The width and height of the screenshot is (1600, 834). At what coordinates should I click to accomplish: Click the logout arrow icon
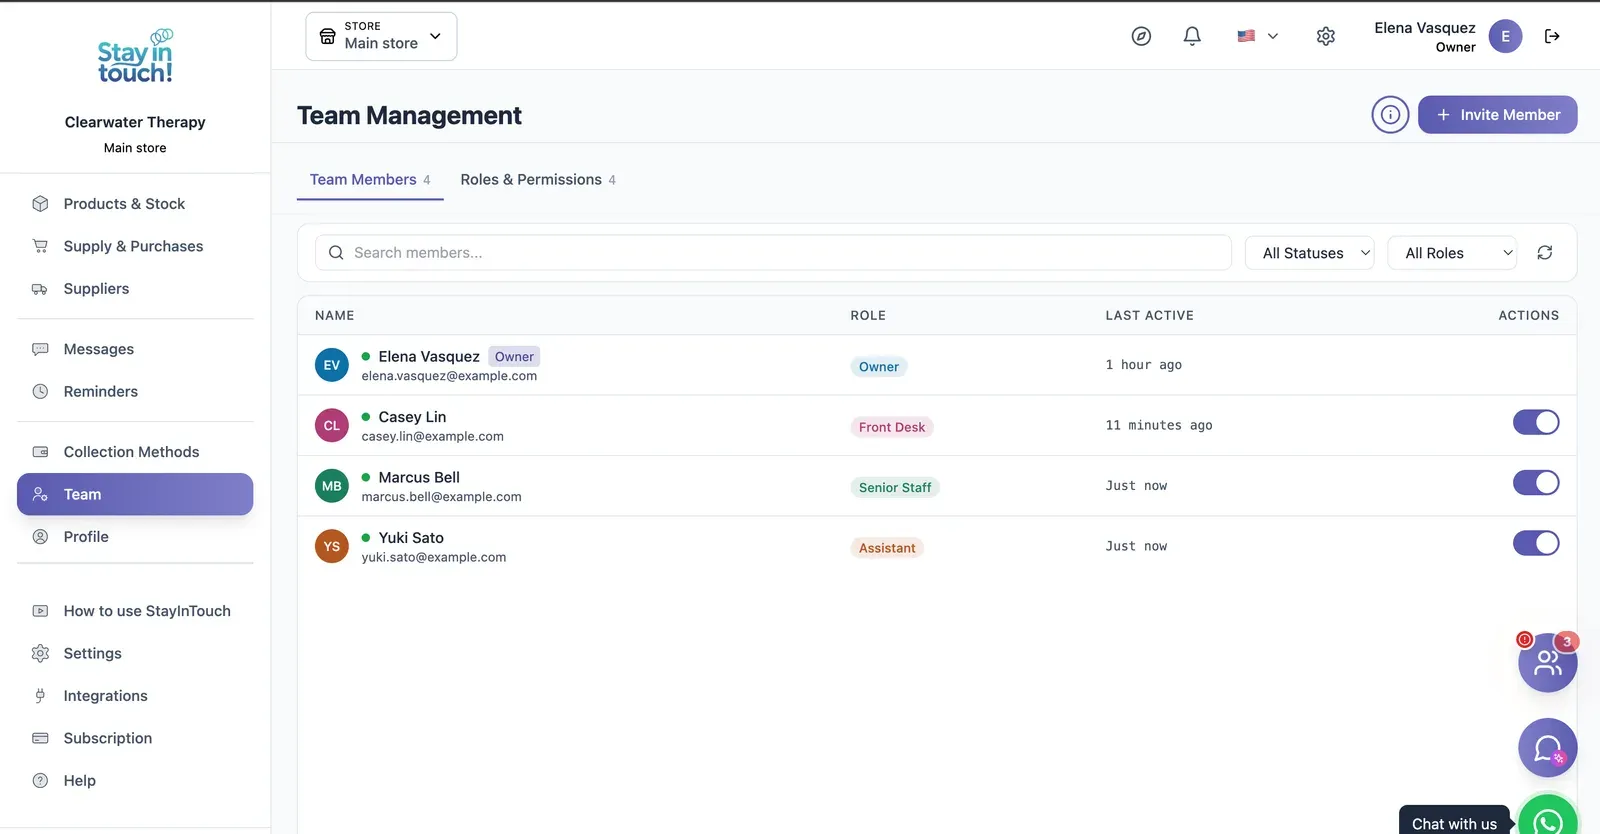[1552, 36]
